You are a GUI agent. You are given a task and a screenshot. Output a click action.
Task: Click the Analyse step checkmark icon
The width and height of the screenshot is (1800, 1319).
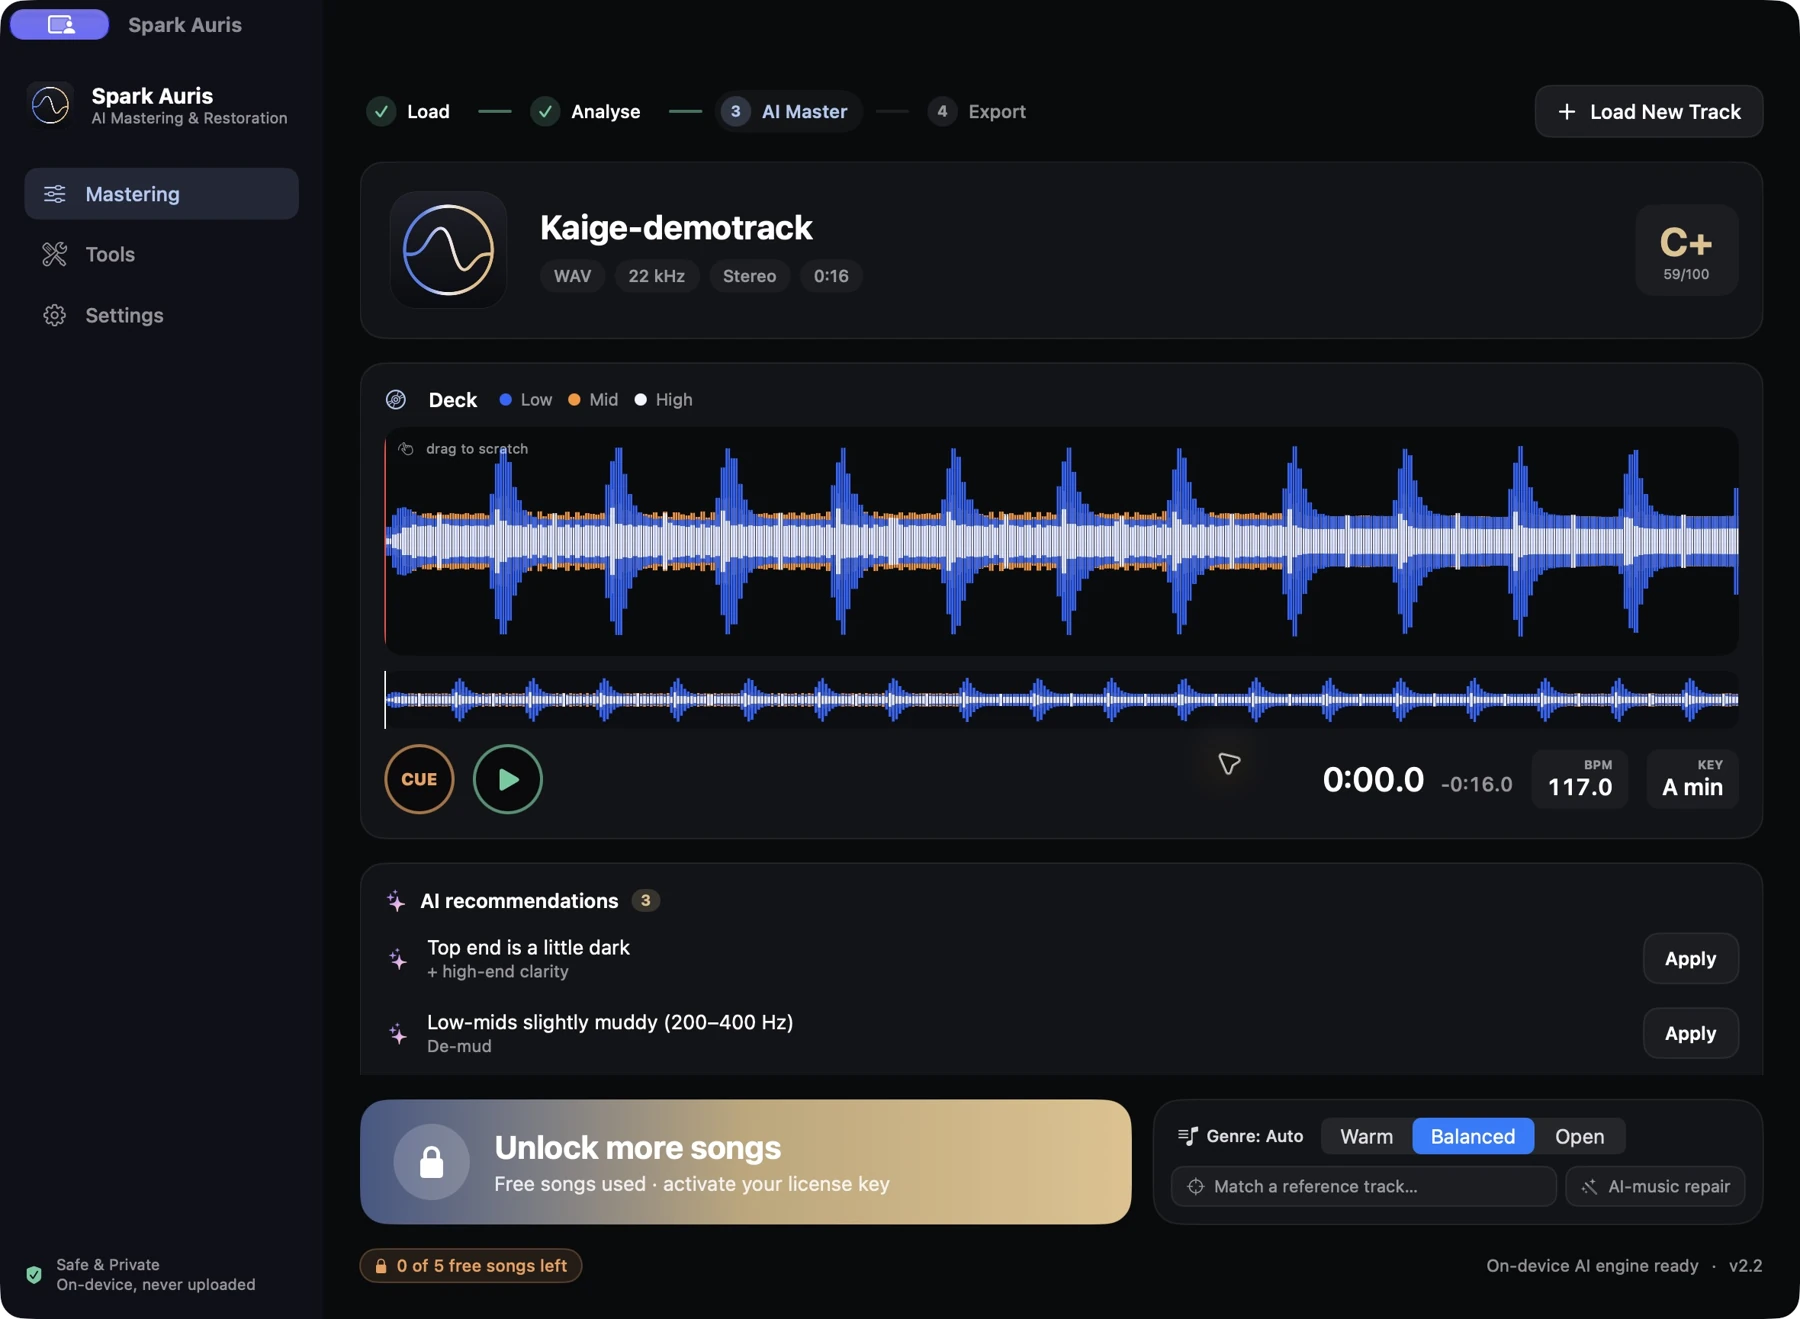point(545,112)
